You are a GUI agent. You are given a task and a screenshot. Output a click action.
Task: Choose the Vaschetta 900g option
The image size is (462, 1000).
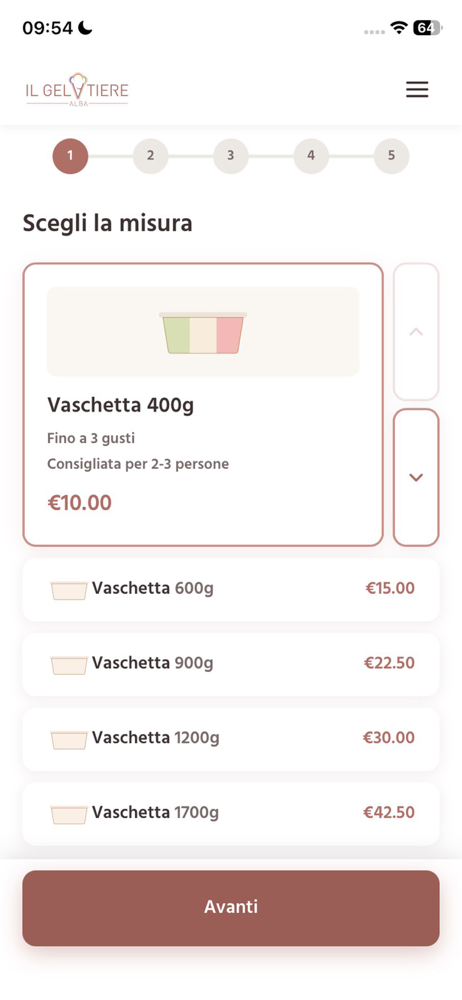point(231,664)
